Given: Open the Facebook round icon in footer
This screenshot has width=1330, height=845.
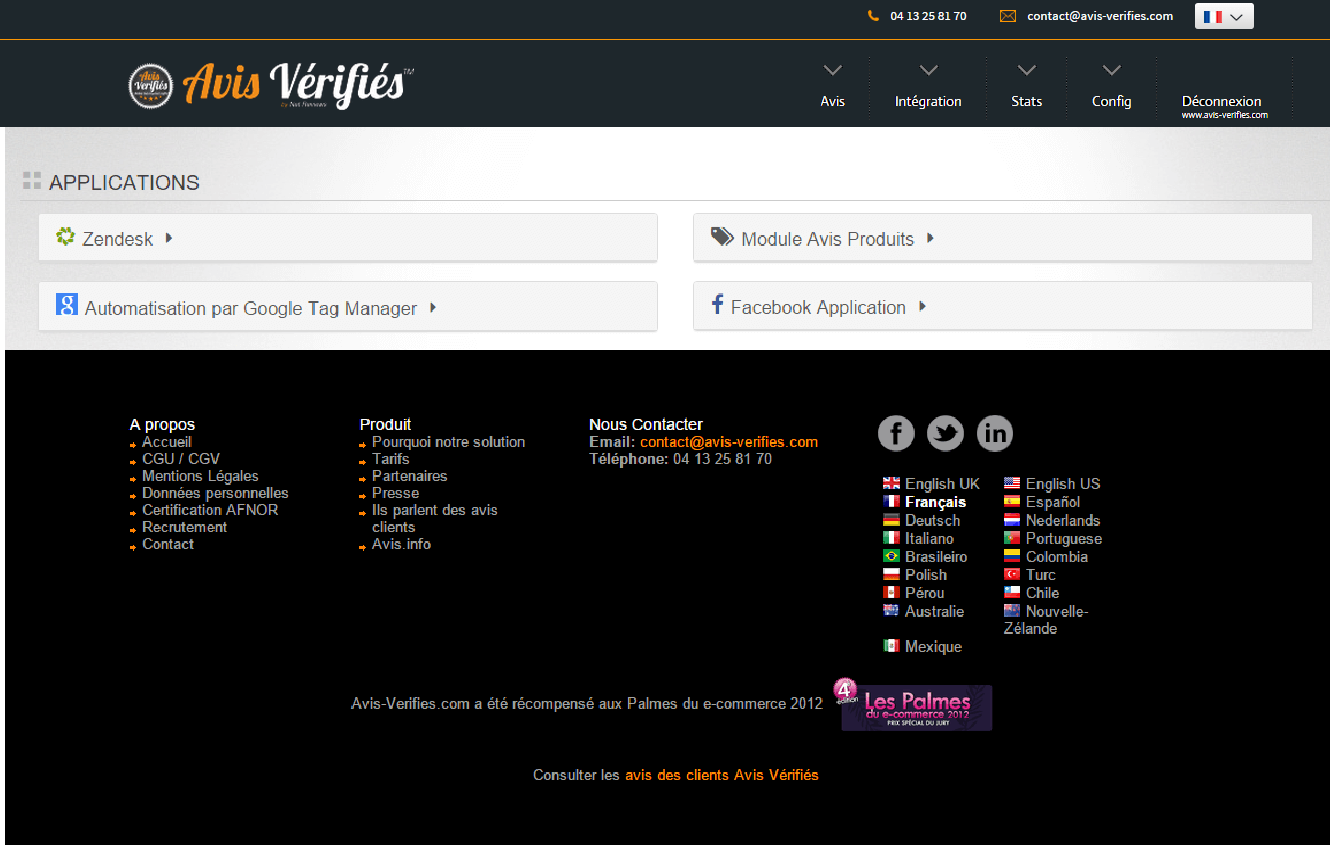Looking at the screenshot, I should pyautogui.click(x=896, y=433).
